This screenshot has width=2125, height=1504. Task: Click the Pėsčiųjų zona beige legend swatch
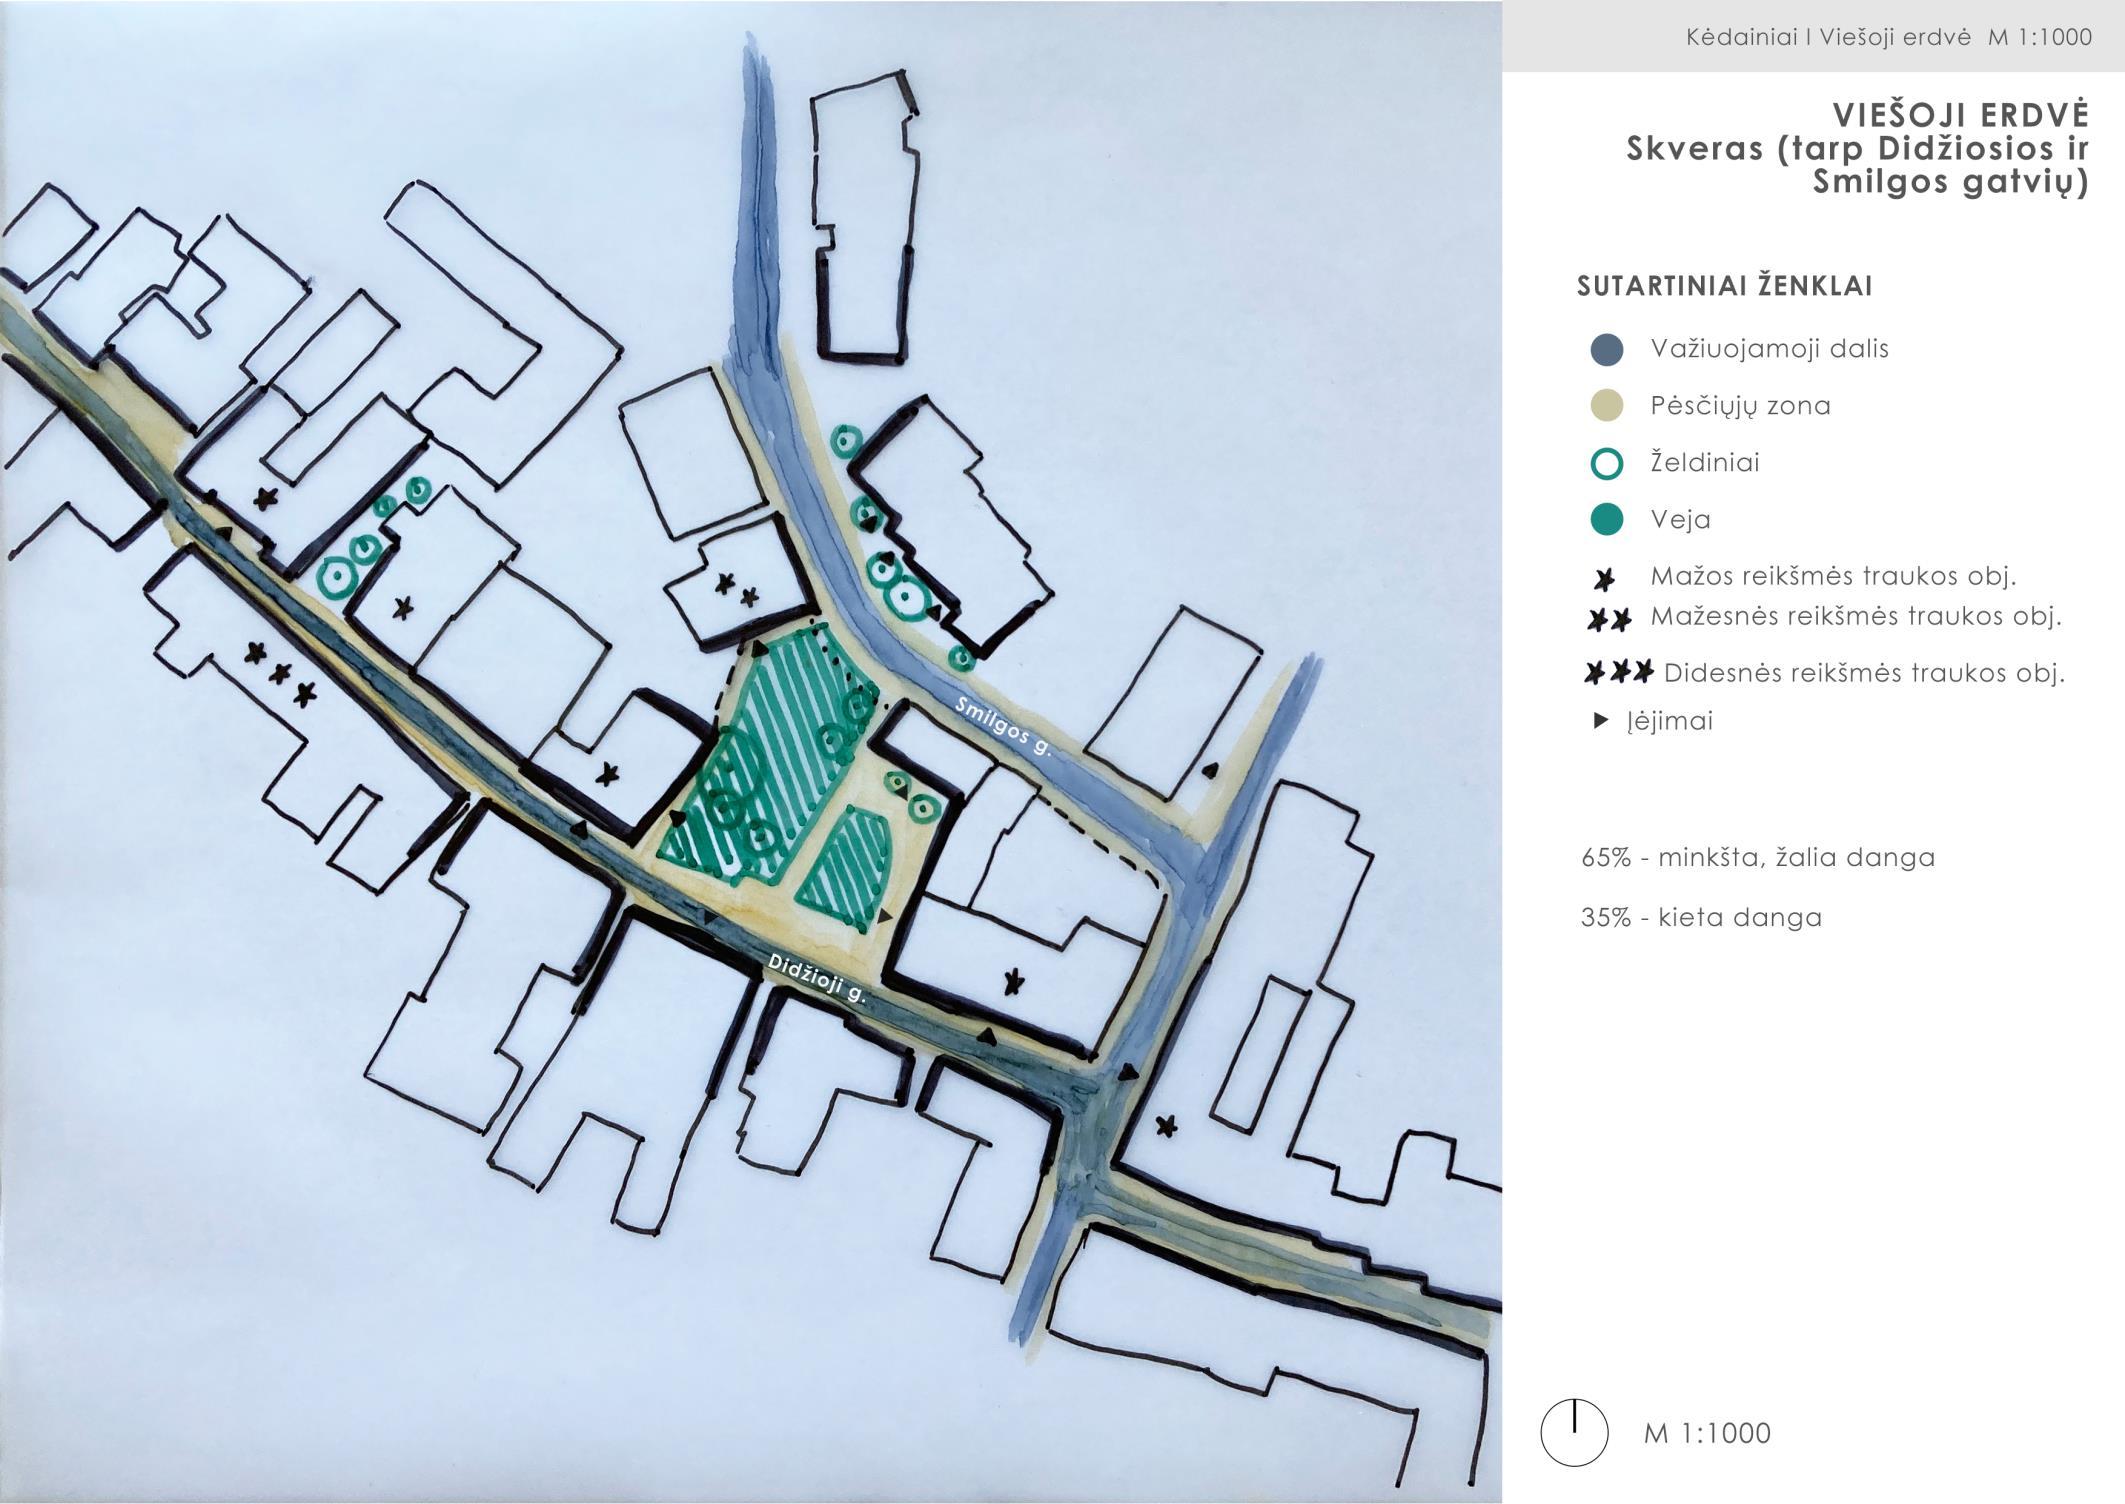point(1606,406)
